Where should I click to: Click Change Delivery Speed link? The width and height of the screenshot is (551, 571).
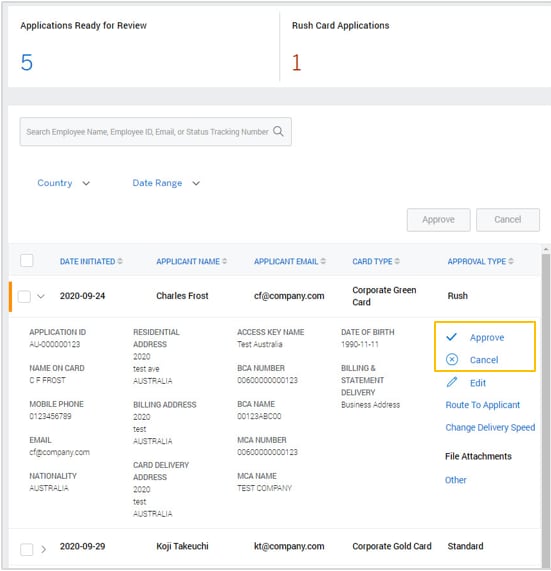pyautogui.click(x=490, y=427)
